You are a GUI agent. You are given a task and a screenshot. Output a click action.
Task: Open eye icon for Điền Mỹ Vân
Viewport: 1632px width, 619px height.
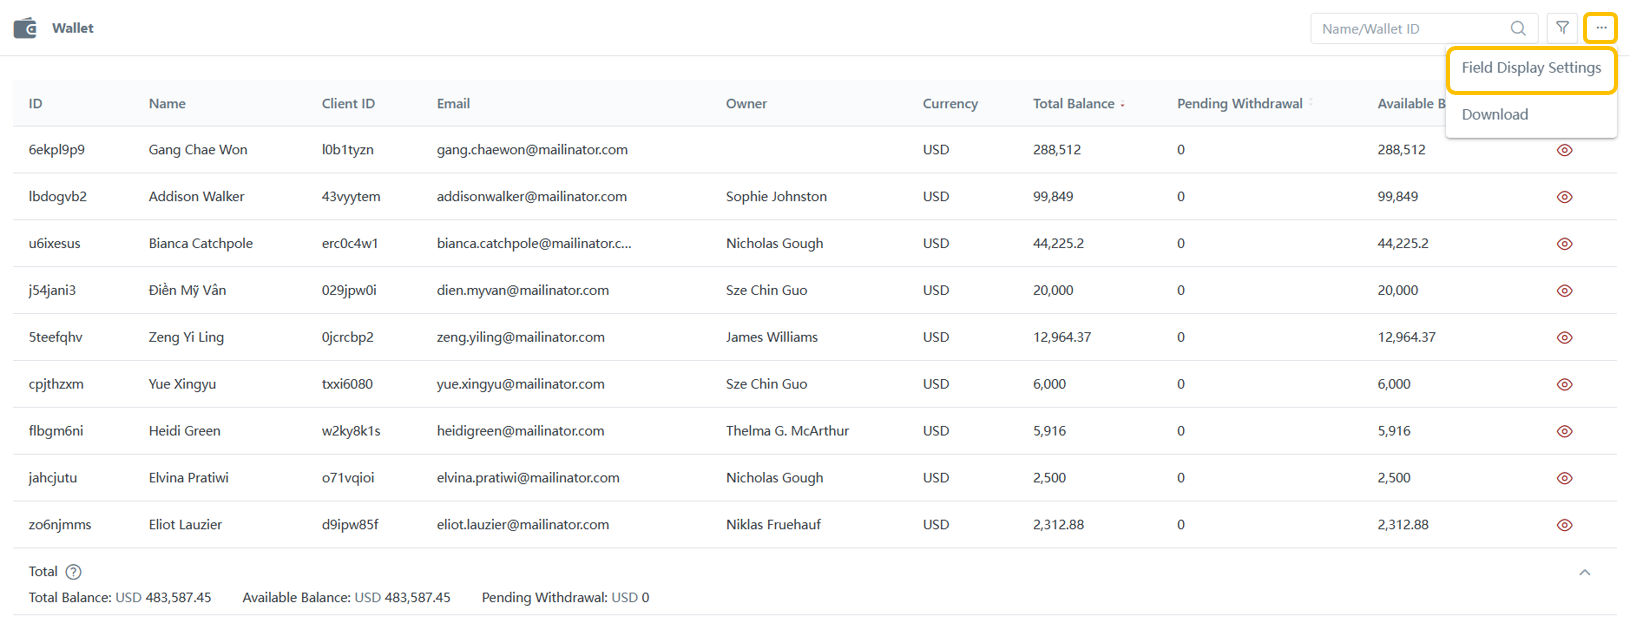[1565, 291]
